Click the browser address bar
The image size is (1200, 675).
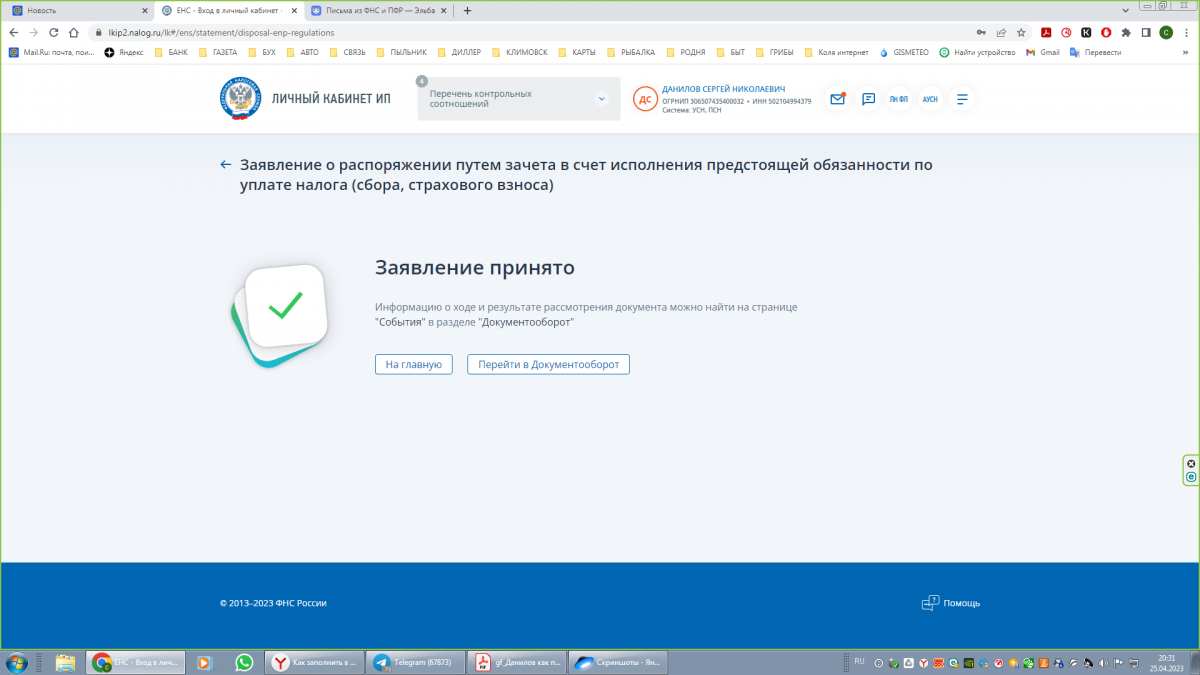tap(500, 32)
